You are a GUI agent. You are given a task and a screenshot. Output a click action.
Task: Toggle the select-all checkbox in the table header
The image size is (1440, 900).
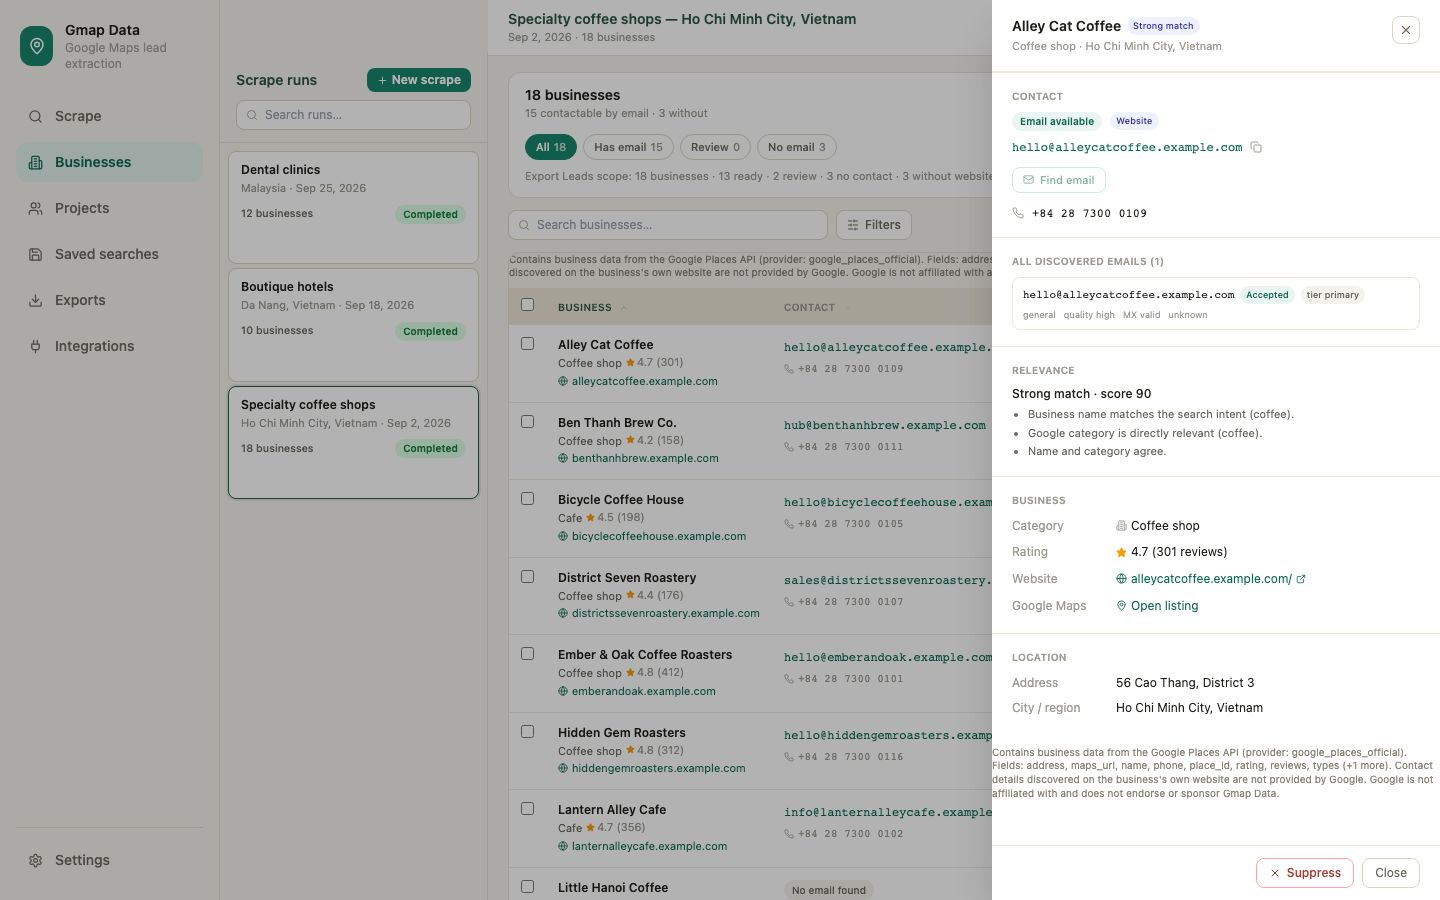coord(528,305)
